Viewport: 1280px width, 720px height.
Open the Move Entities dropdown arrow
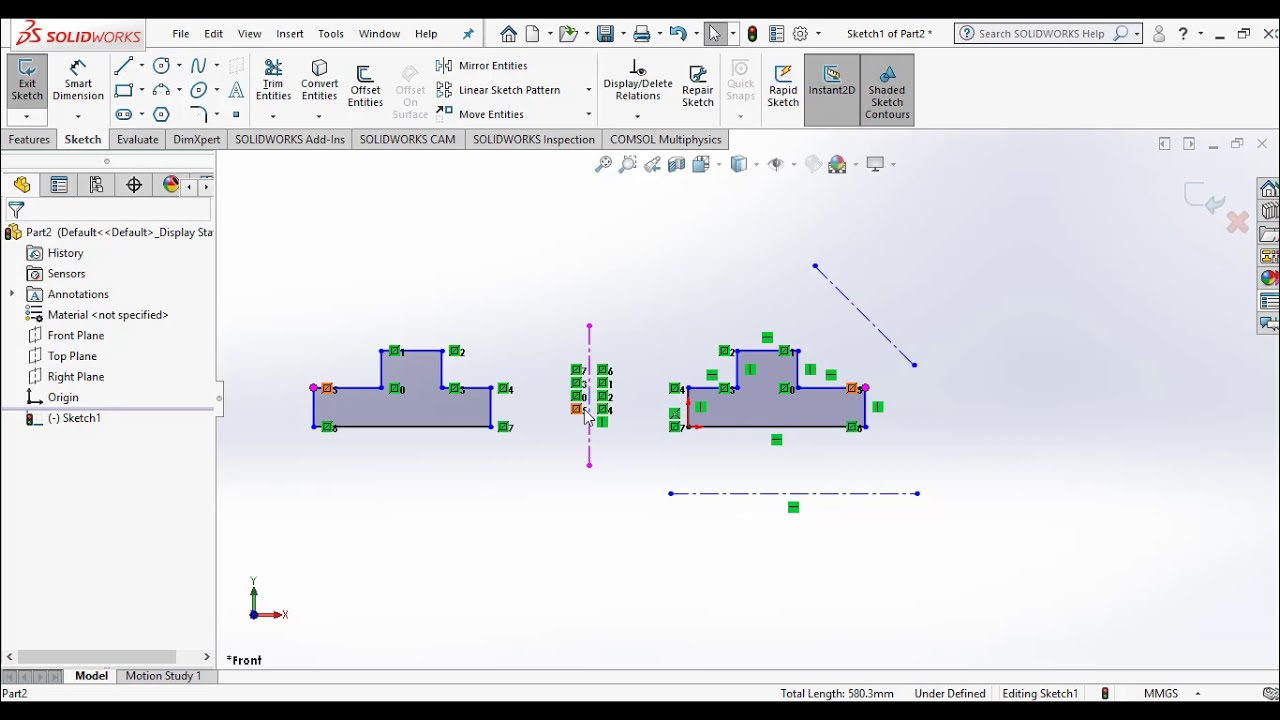pos(588,114)
